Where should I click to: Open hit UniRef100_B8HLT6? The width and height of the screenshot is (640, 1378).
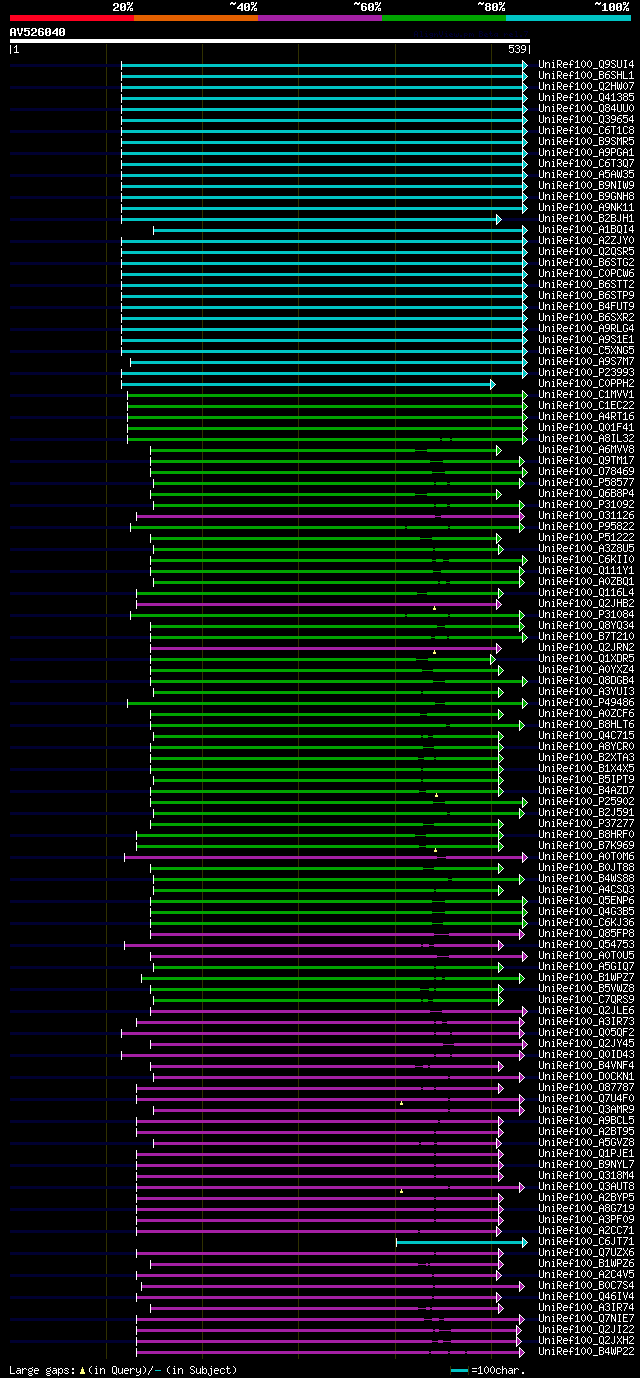tap(586, 724)
